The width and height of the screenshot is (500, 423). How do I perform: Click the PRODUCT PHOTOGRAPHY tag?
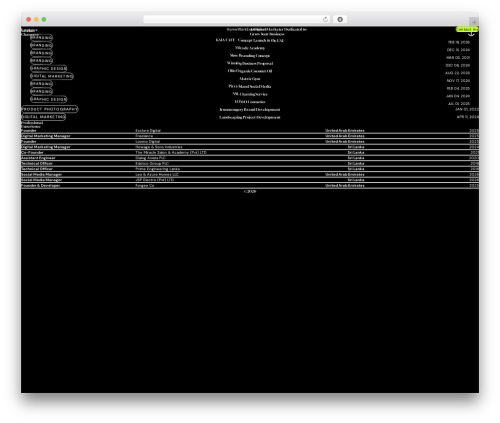click(50, 109)
